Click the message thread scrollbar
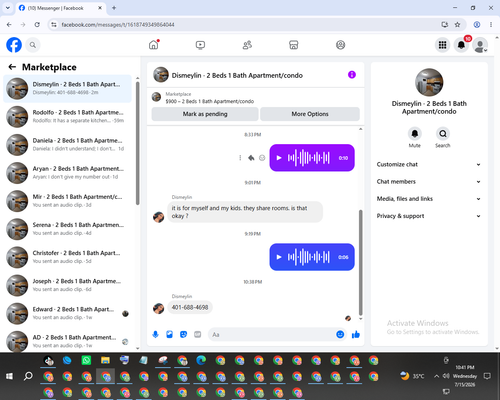The width and height of the screenshot is (500, 400). pyautogui.click(x=360, y=262)
